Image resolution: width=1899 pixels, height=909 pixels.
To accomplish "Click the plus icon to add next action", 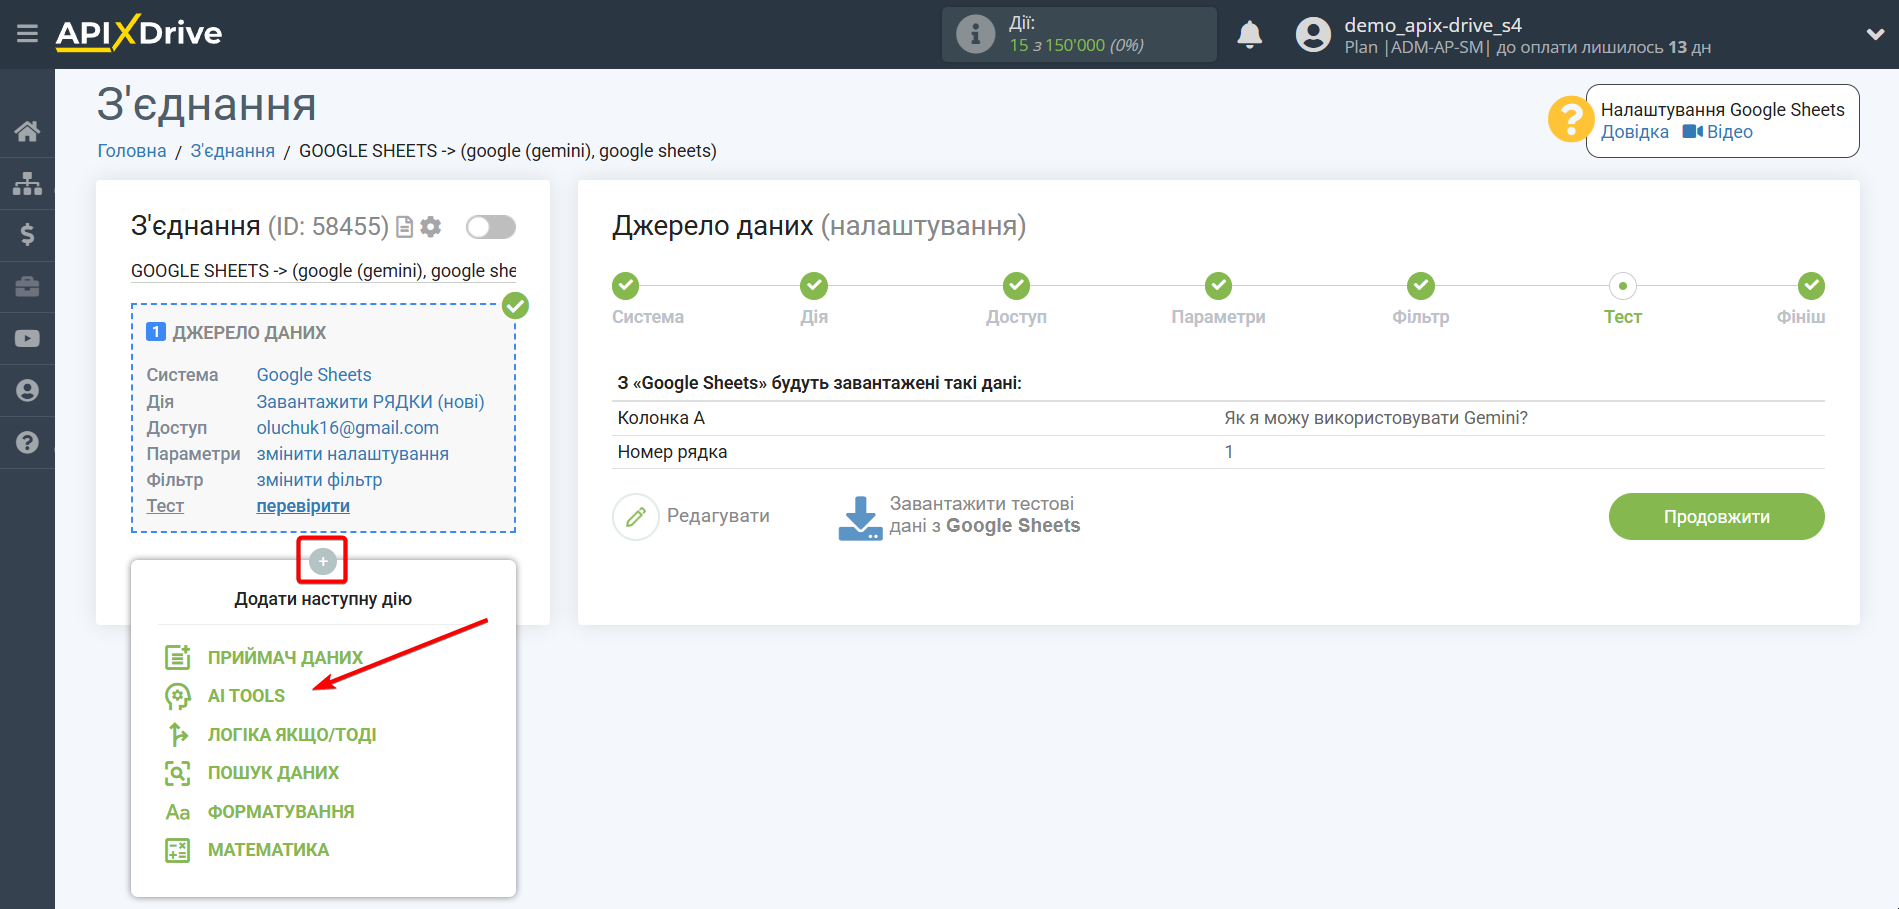I will click(x=322, y=561).
